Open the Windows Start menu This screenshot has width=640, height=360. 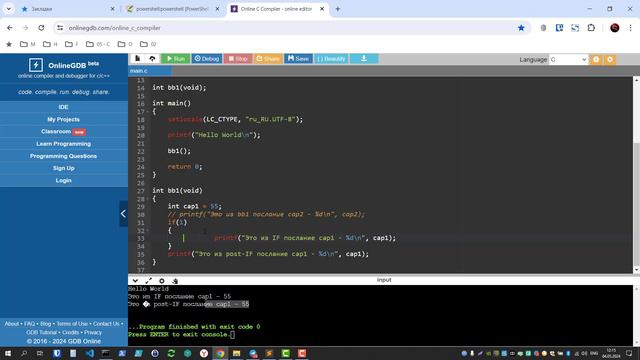tap(7, 353)
